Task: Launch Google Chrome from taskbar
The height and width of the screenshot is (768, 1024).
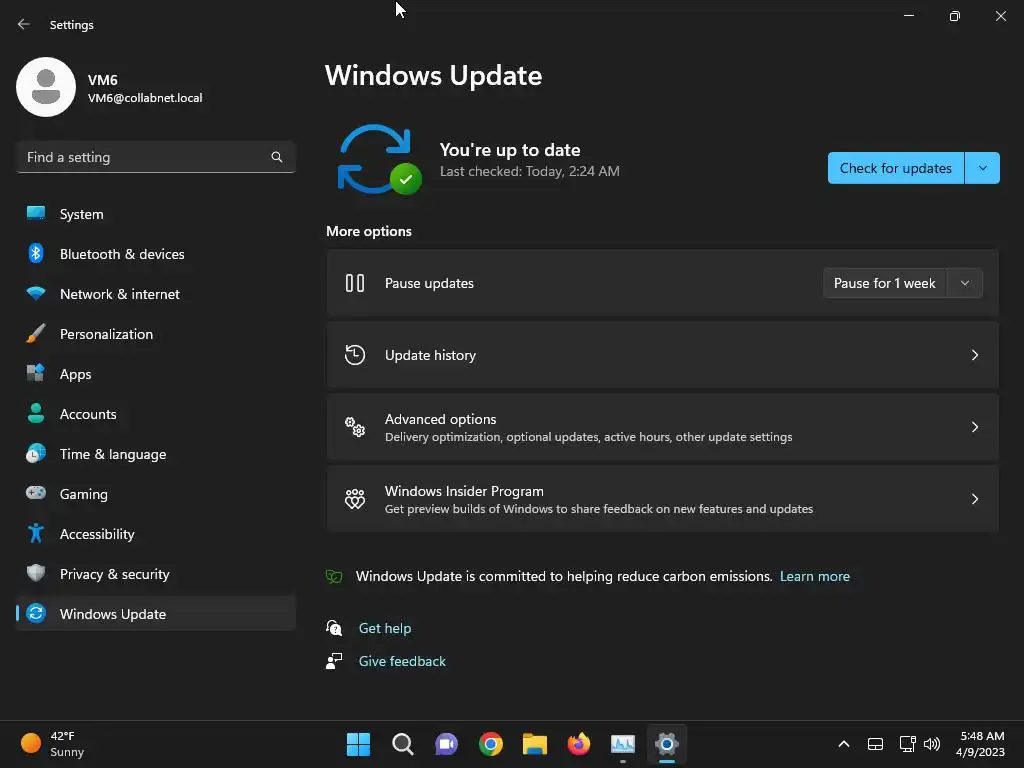Action: pos(490,744)
